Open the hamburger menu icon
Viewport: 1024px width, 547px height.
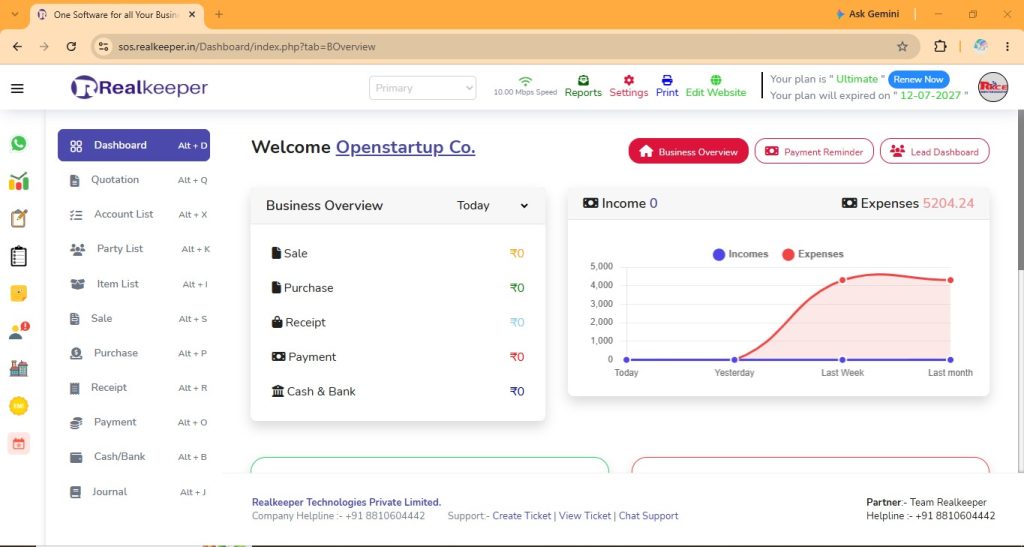point(18,88)
